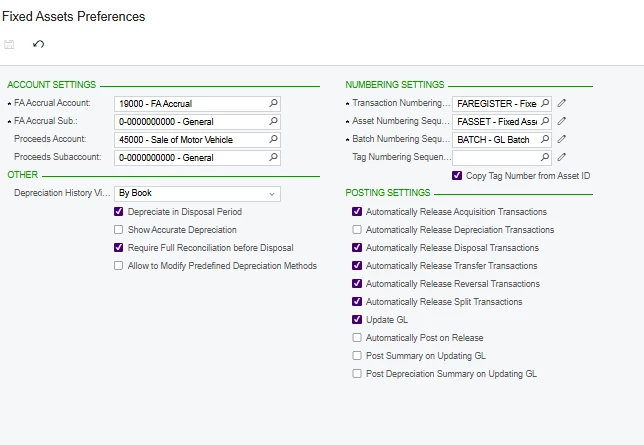Toggle Automatically Post on Release checkbox
This screenshot has height=445, width=644.
pyautogui.click(x=357, y=337)
